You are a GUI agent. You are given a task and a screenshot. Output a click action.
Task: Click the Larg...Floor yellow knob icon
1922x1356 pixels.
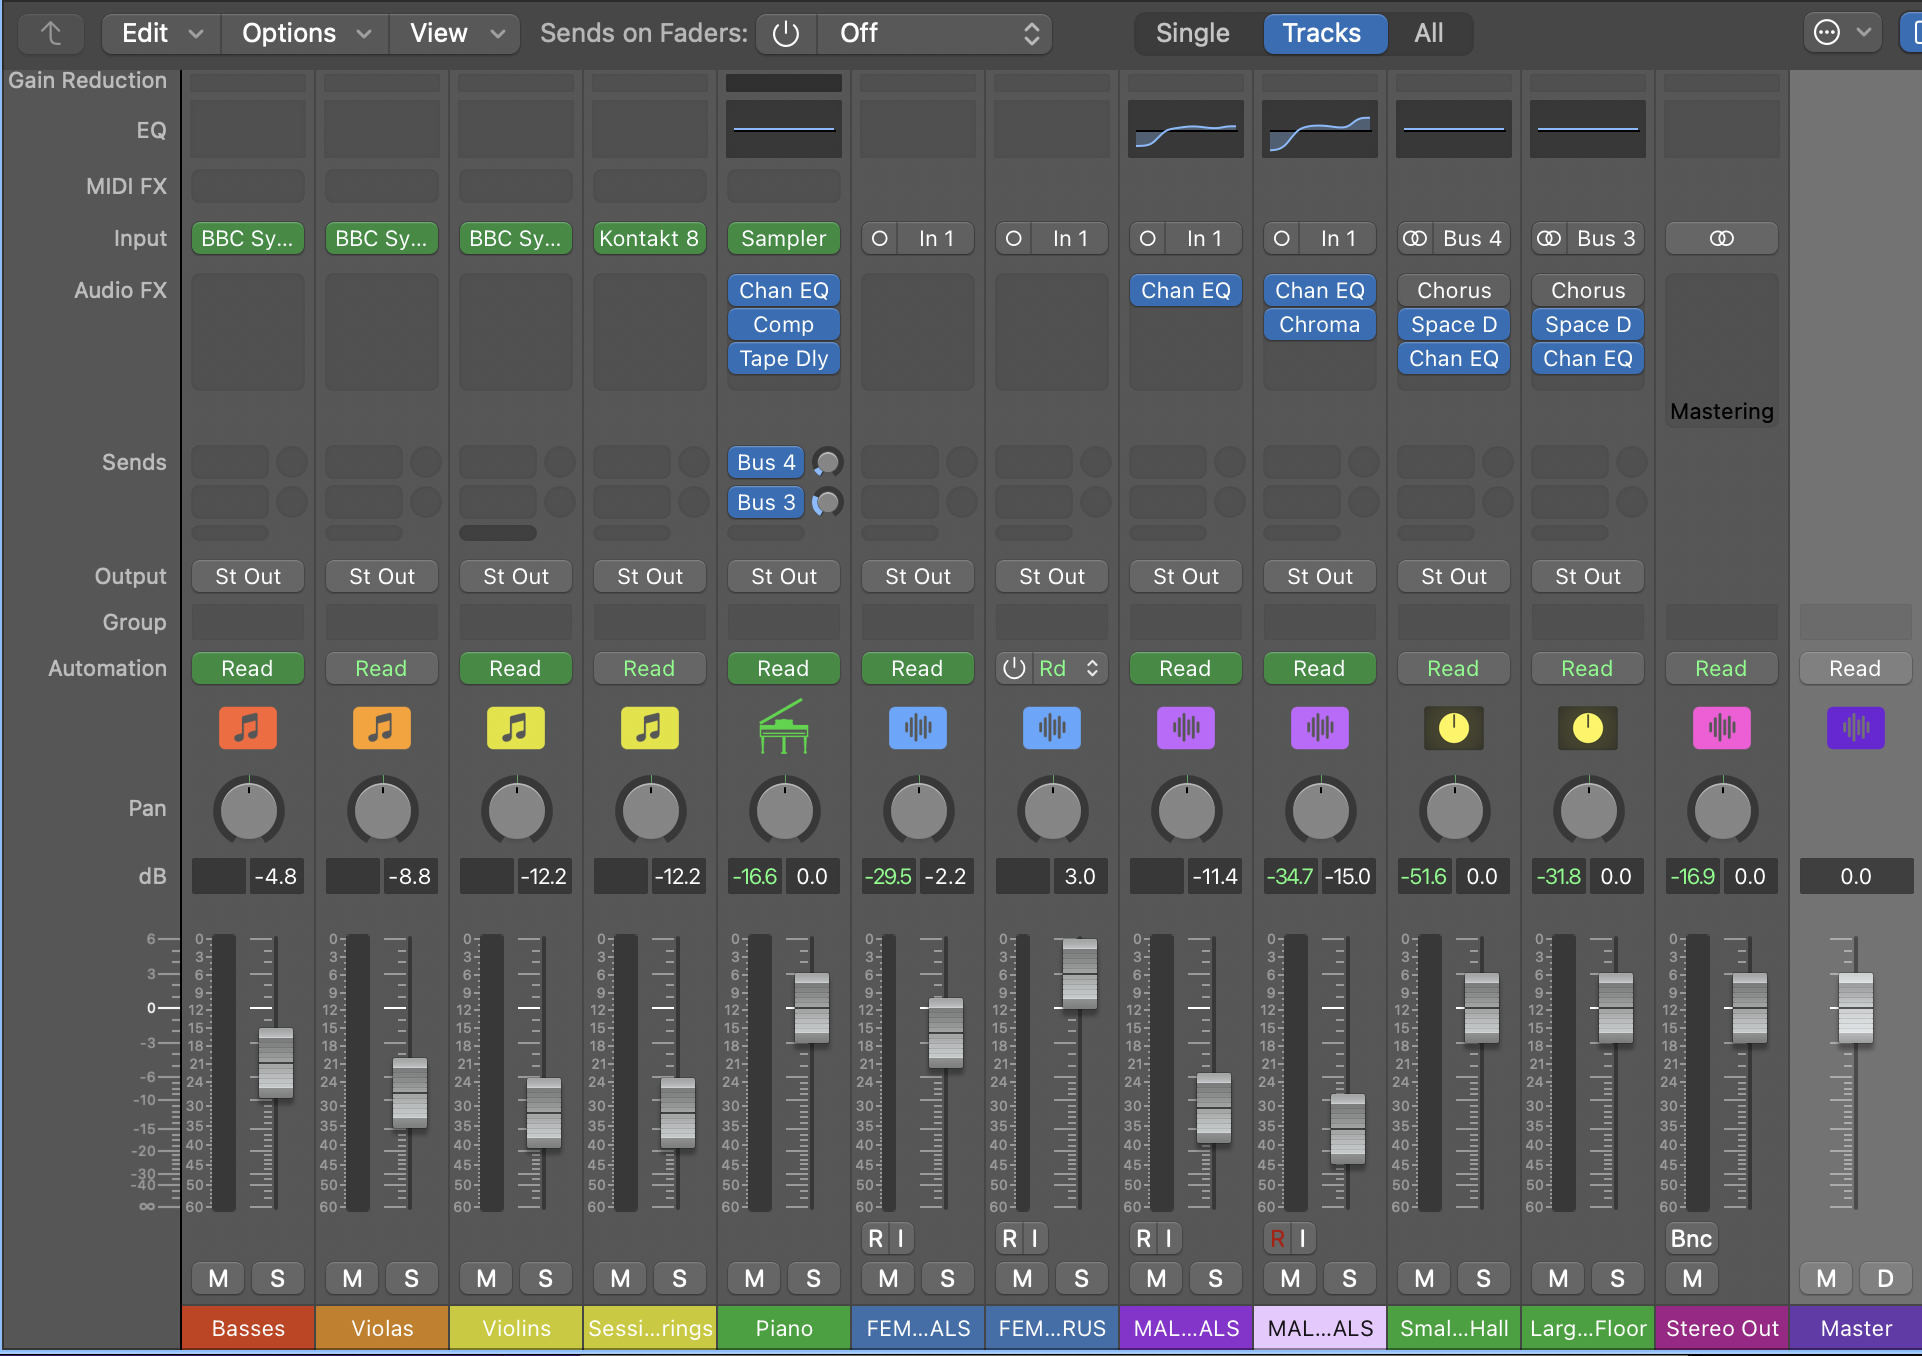coord(1587,727)
